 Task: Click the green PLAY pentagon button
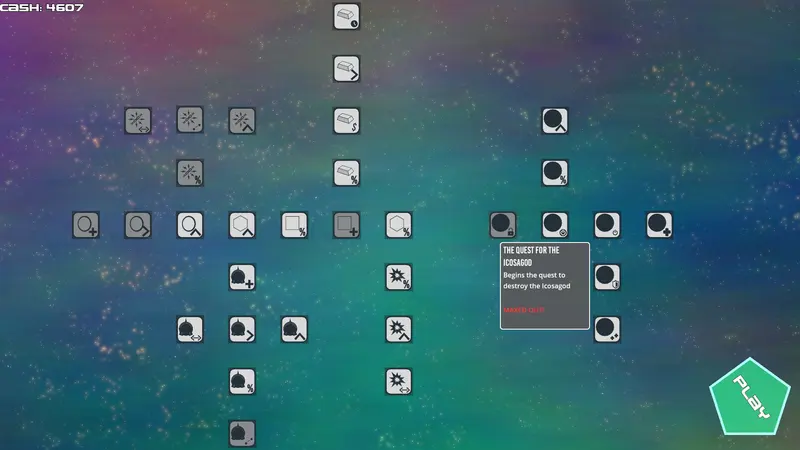tap(750, 398)
